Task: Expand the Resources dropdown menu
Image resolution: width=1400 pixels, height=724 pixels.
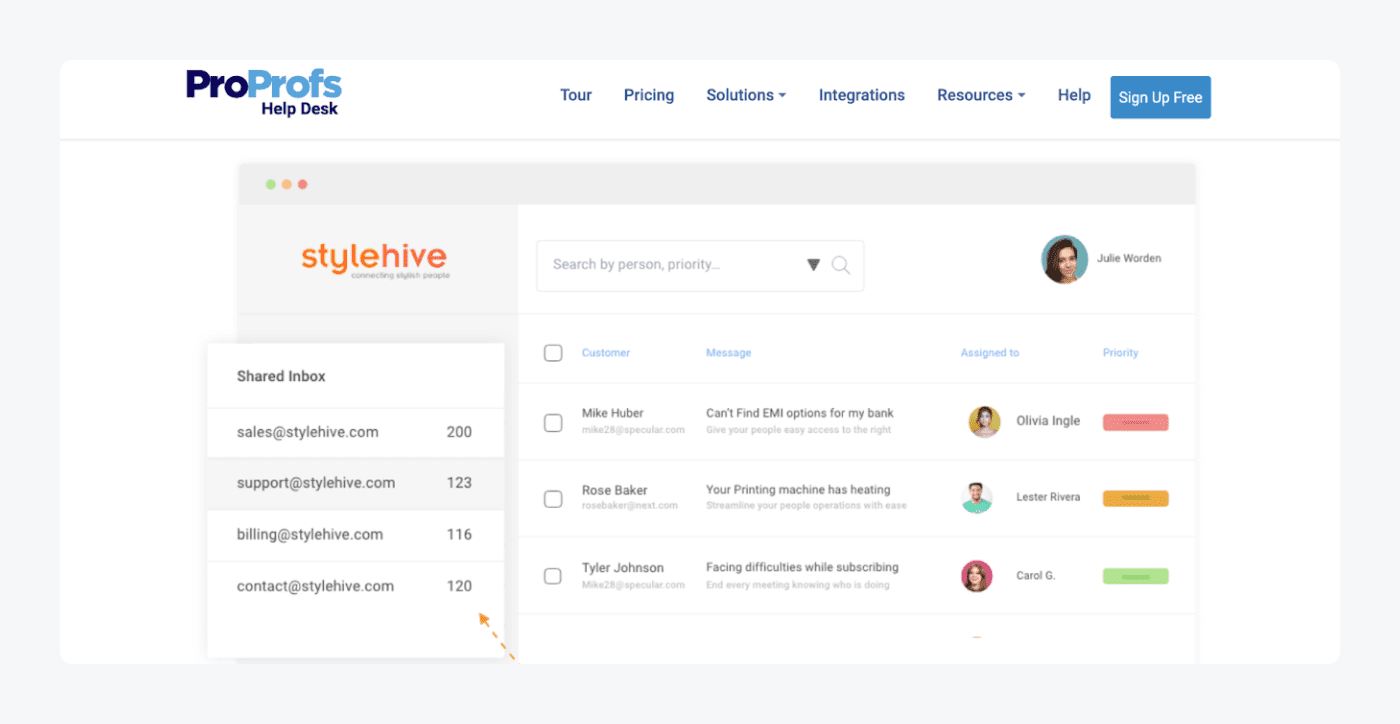Action: [981, 95]
